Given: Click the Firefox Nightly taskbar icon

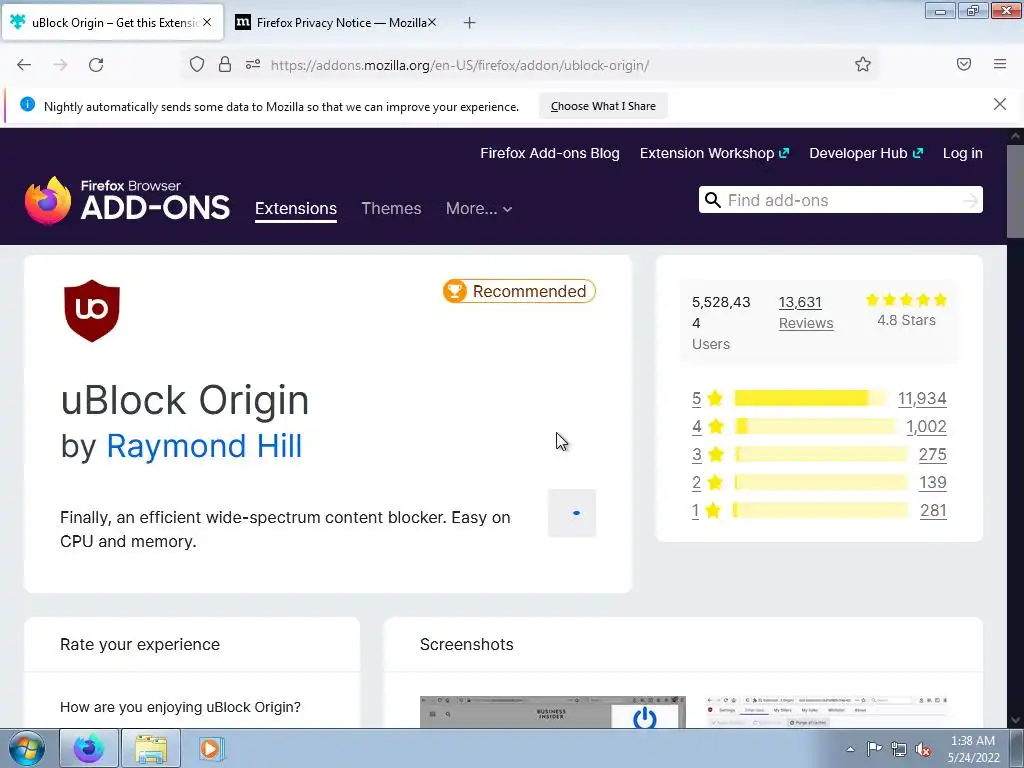Looking at the screenshot, I should click(x=89, y=748).
